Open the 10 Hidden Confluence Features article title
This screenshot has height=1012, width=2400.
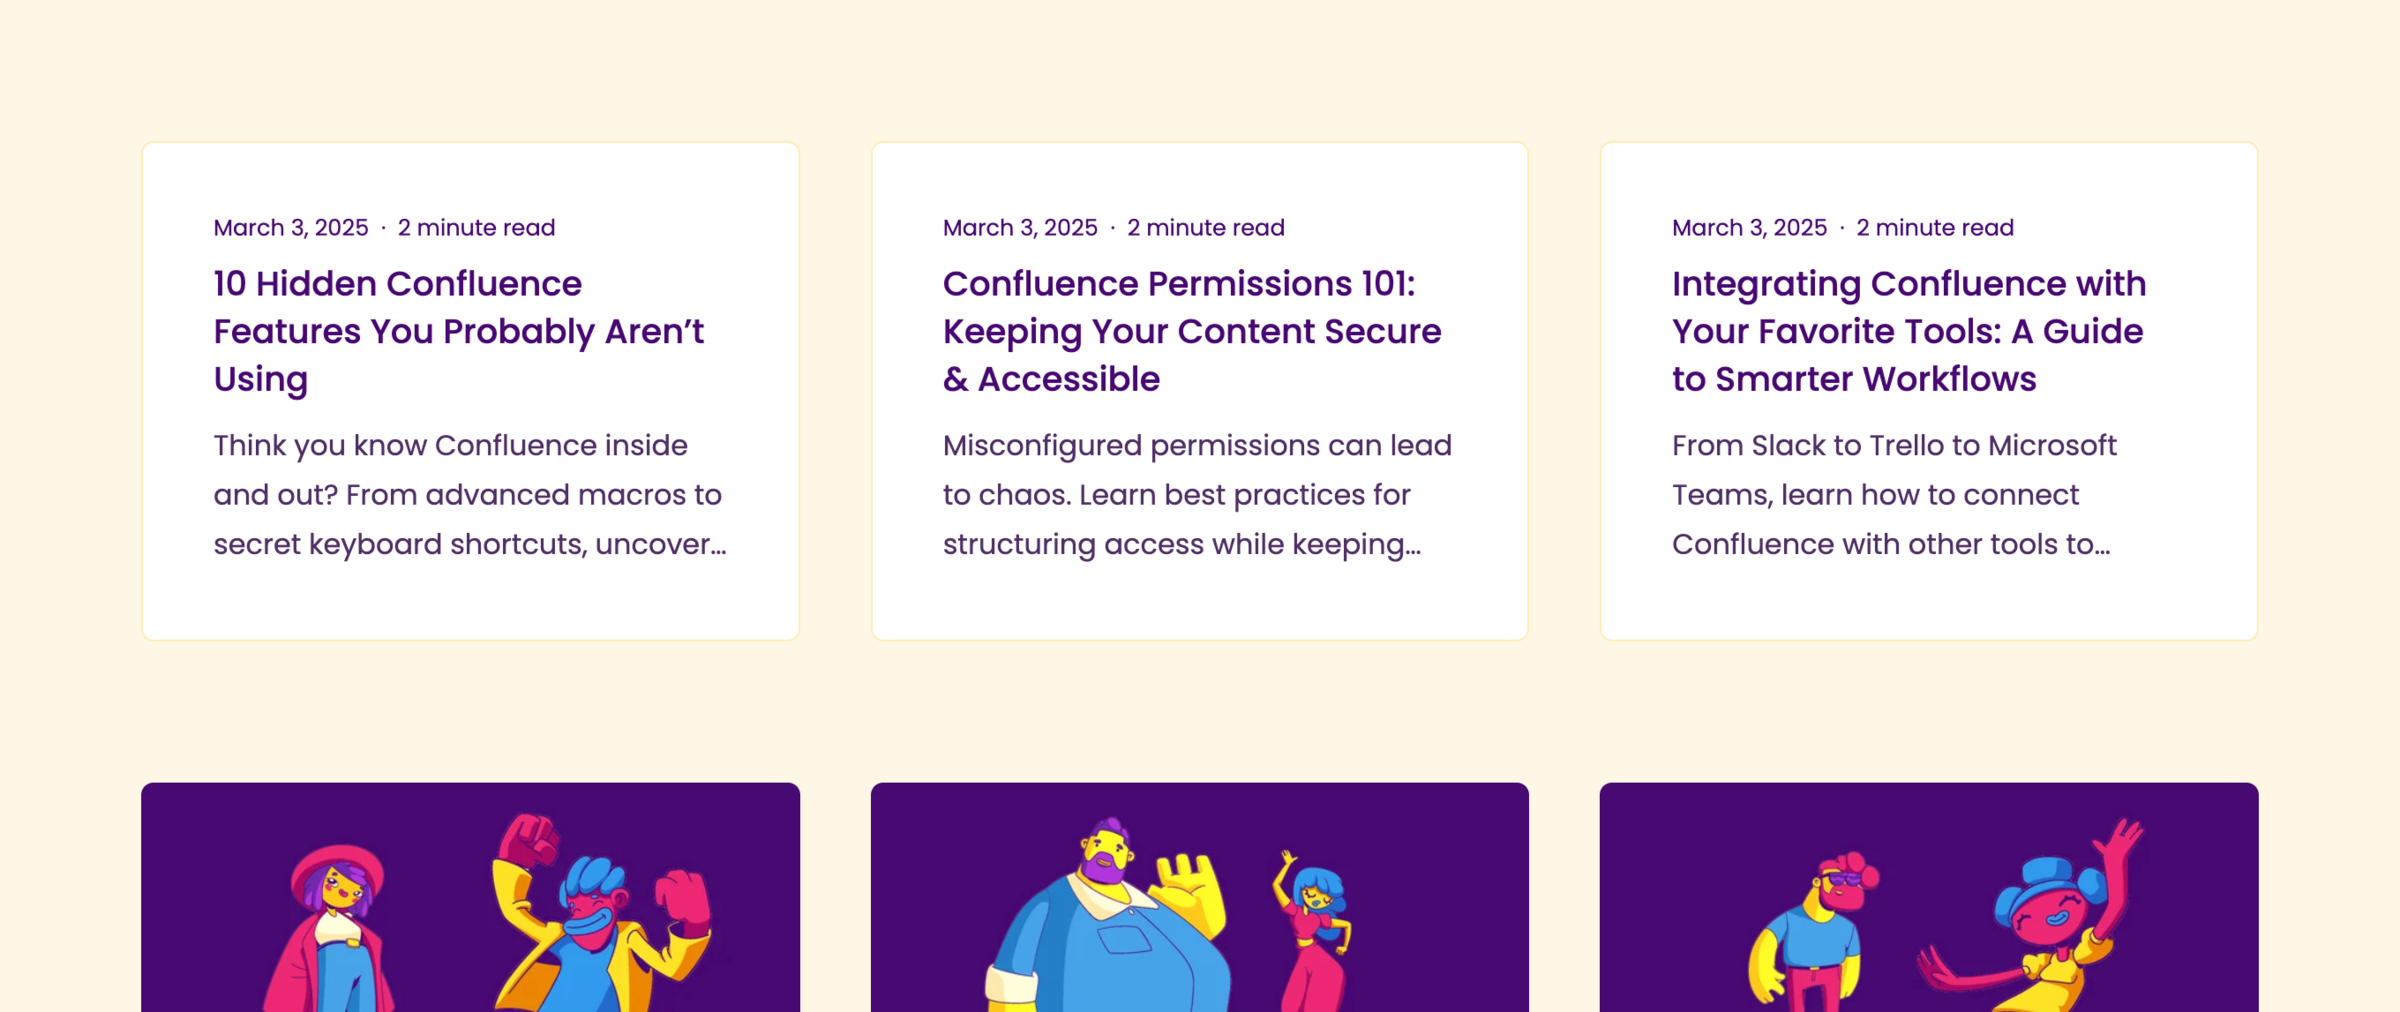pos(458,331)
